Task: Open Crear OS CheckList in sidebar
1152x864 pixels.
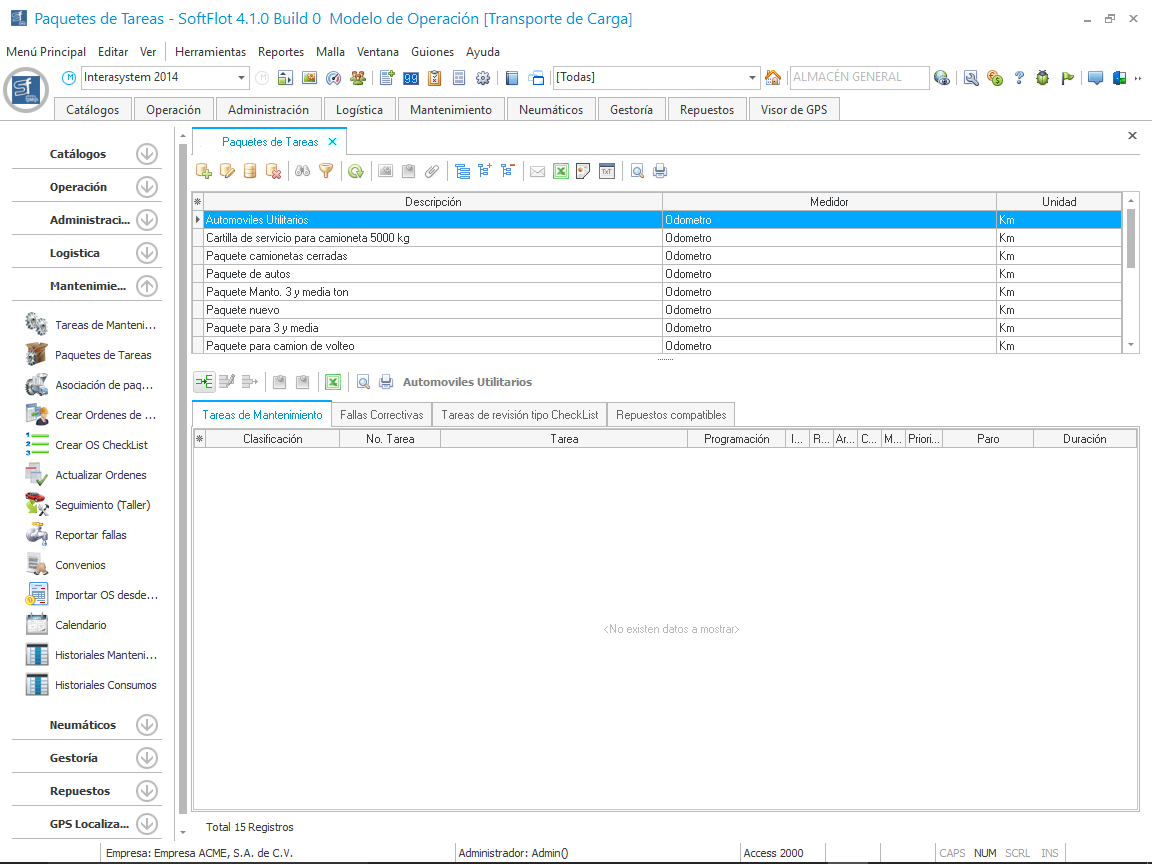Action: point(101,445)
